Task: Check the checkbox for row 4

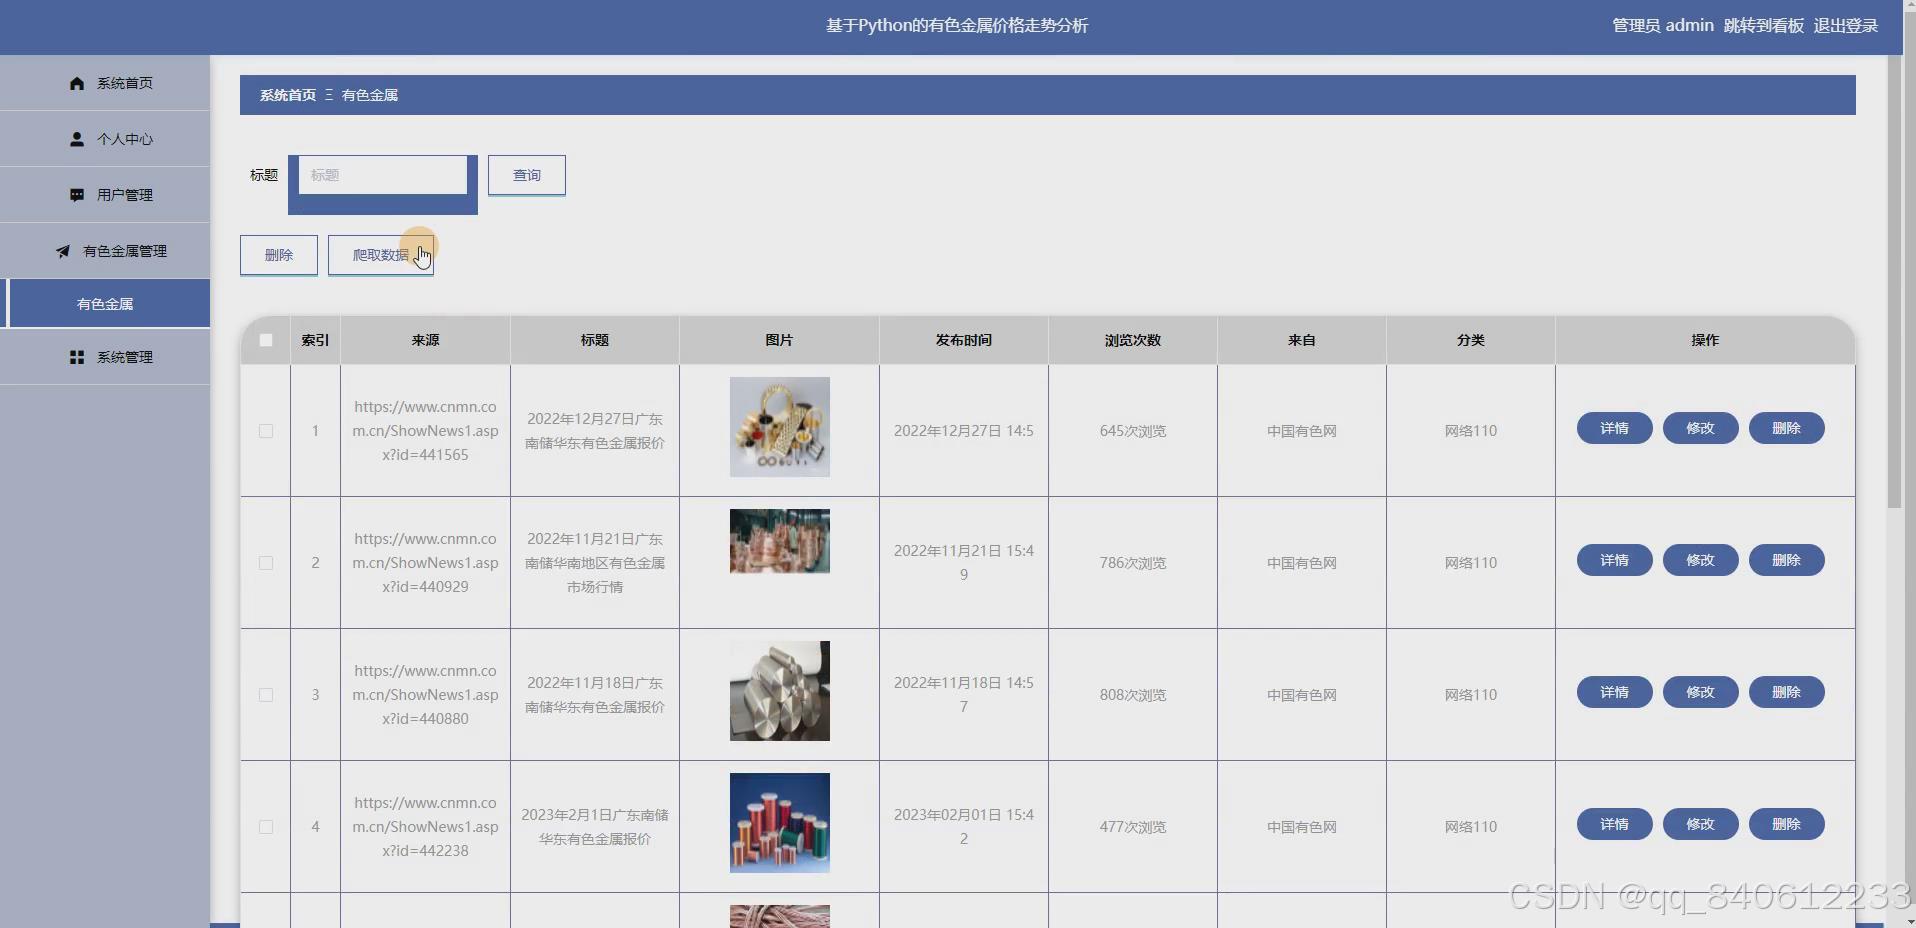Action: 266,827
